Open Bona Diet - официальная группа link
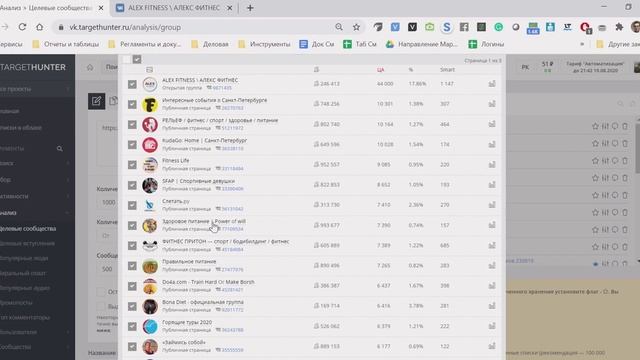640x360 pixels. 203,302
